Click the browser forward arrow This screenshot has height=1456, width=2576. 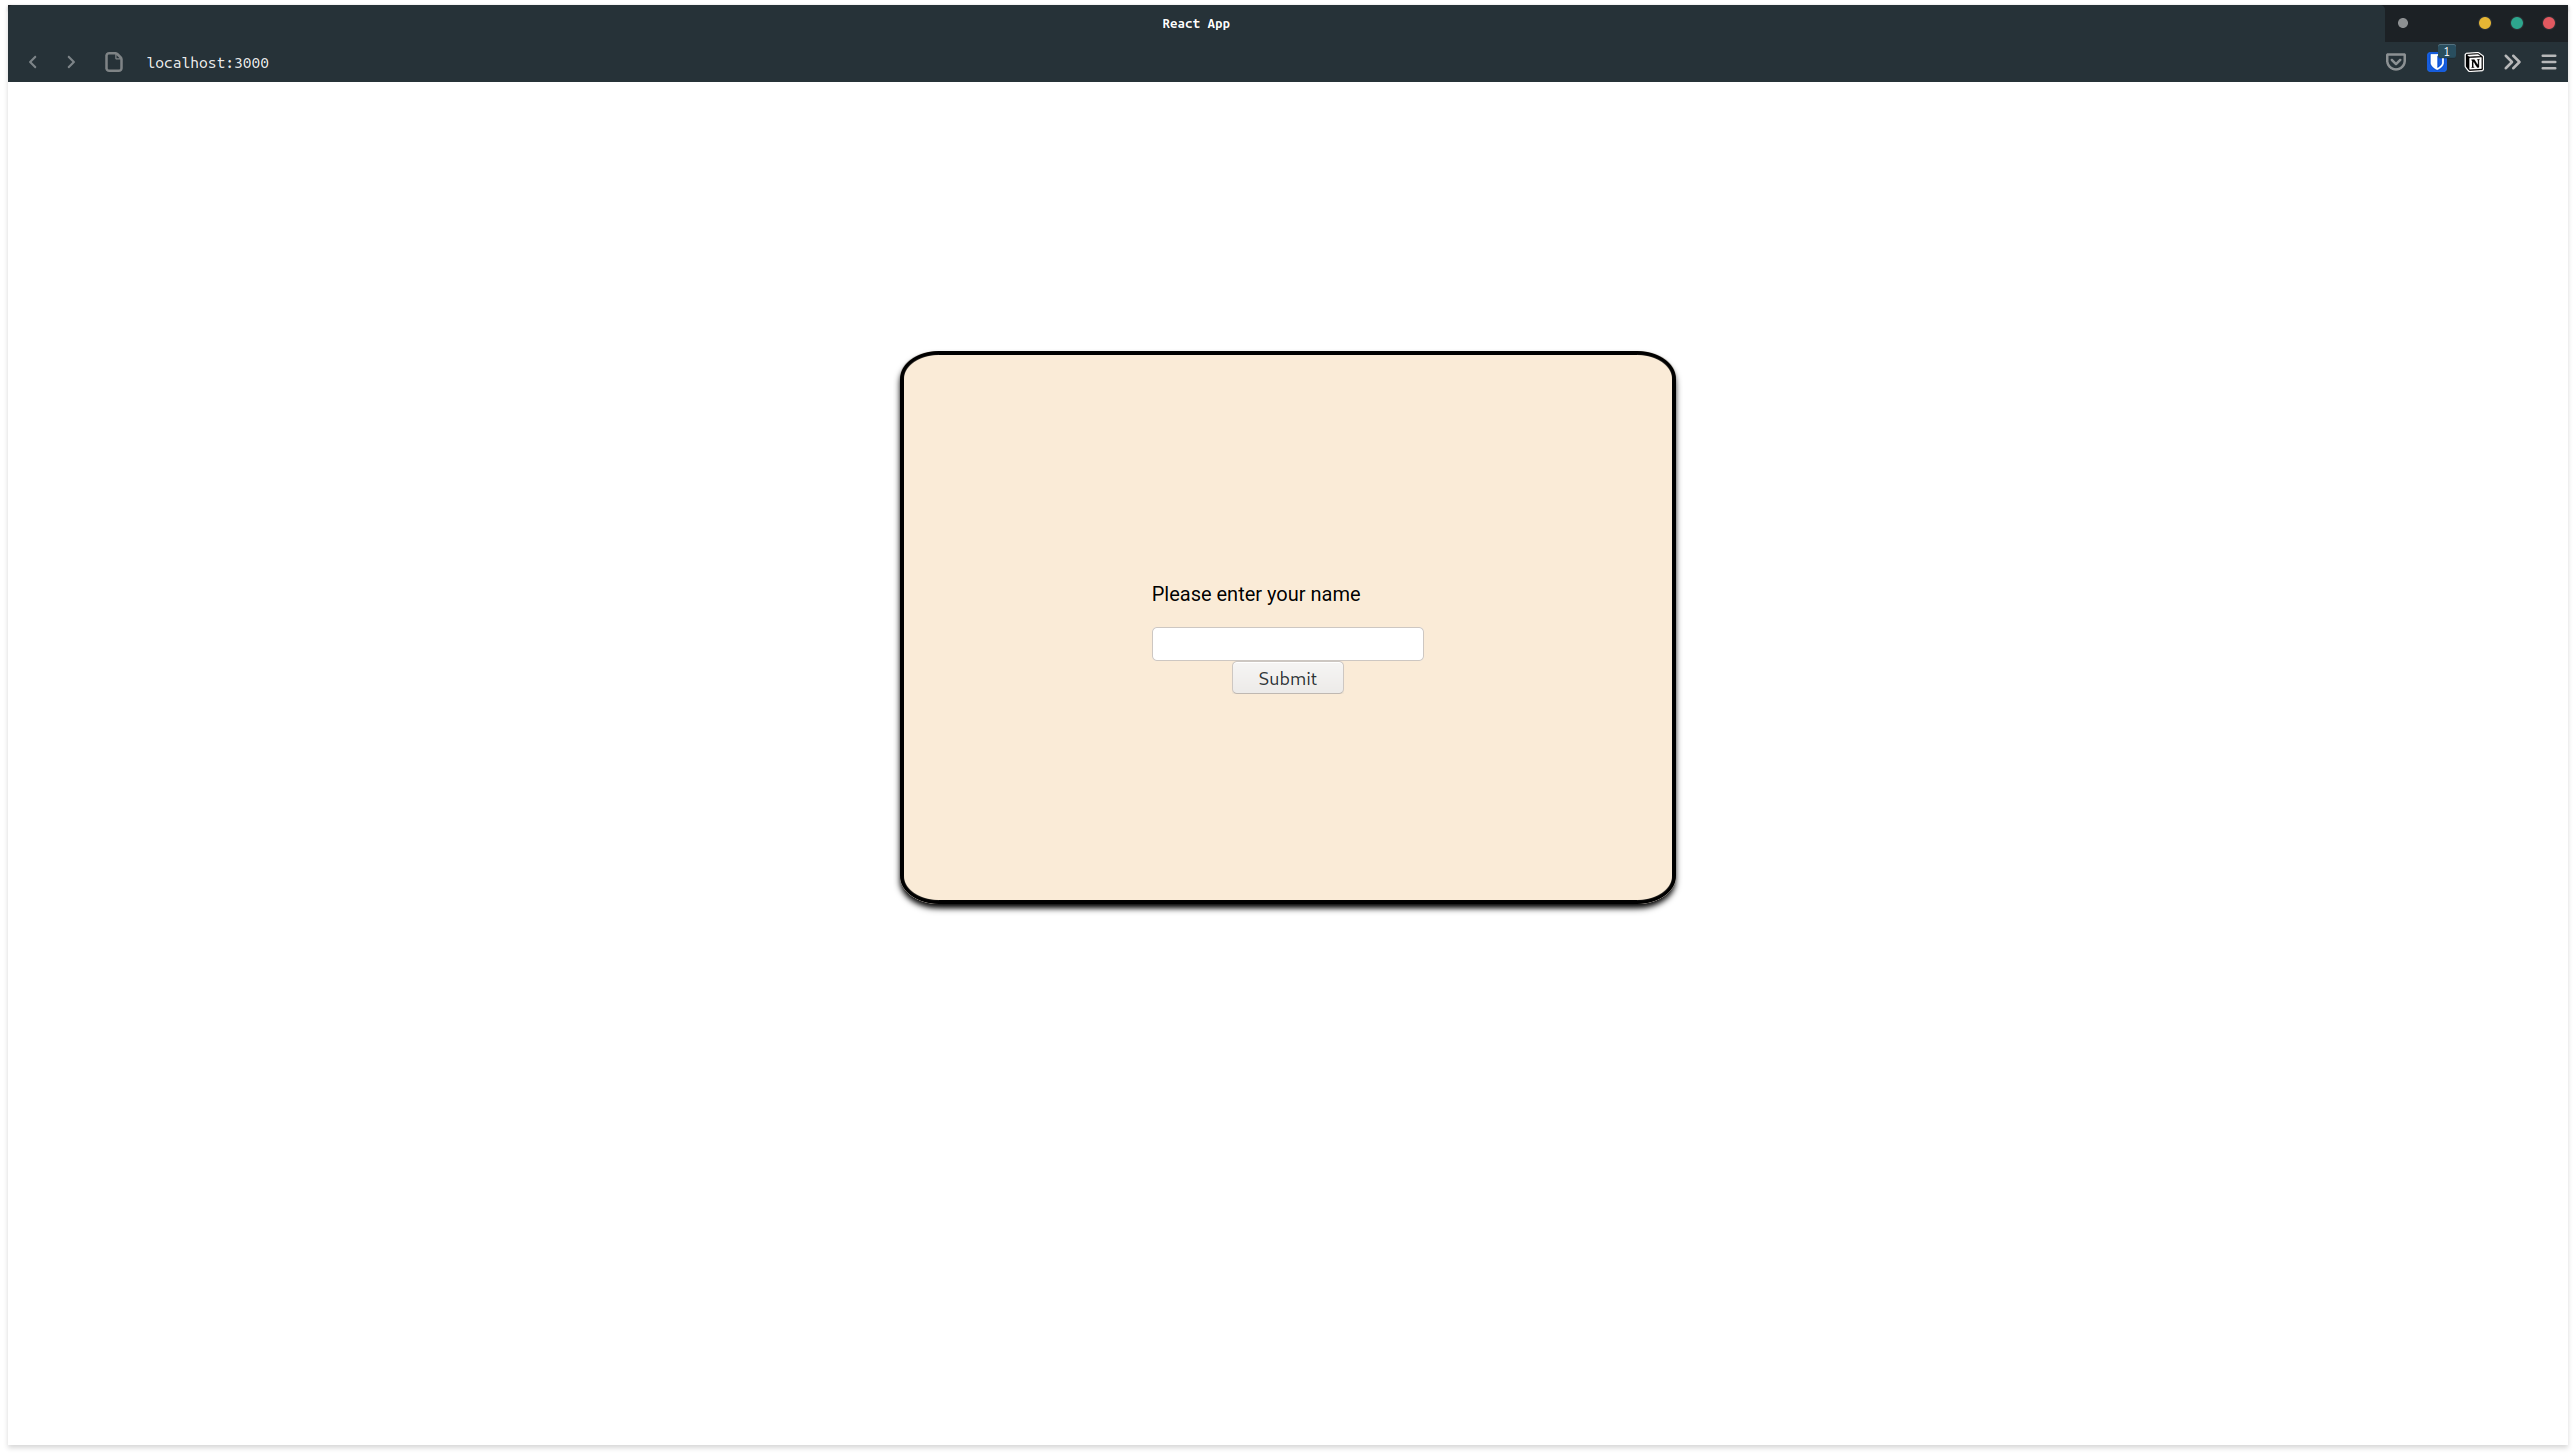(71, 62)
